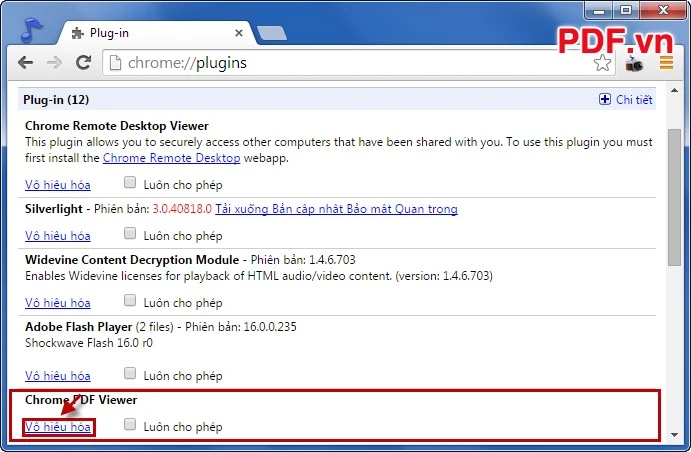Click the Plug-in (12) header text

tap(56, 100)
